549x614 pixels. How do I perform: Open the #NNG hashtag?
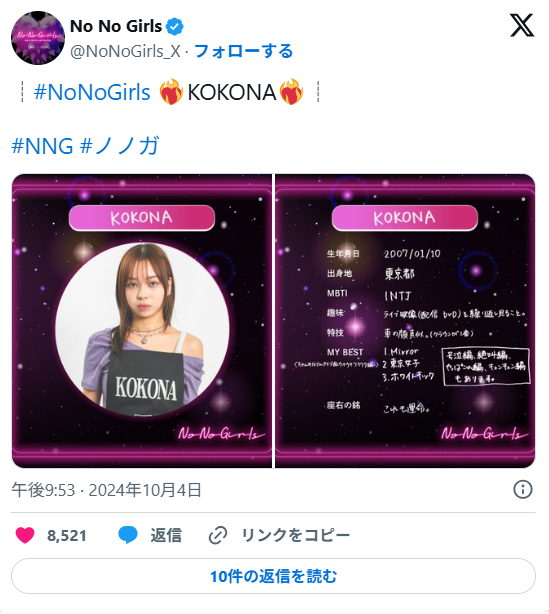pyautogui.click(x=42, y=146)
